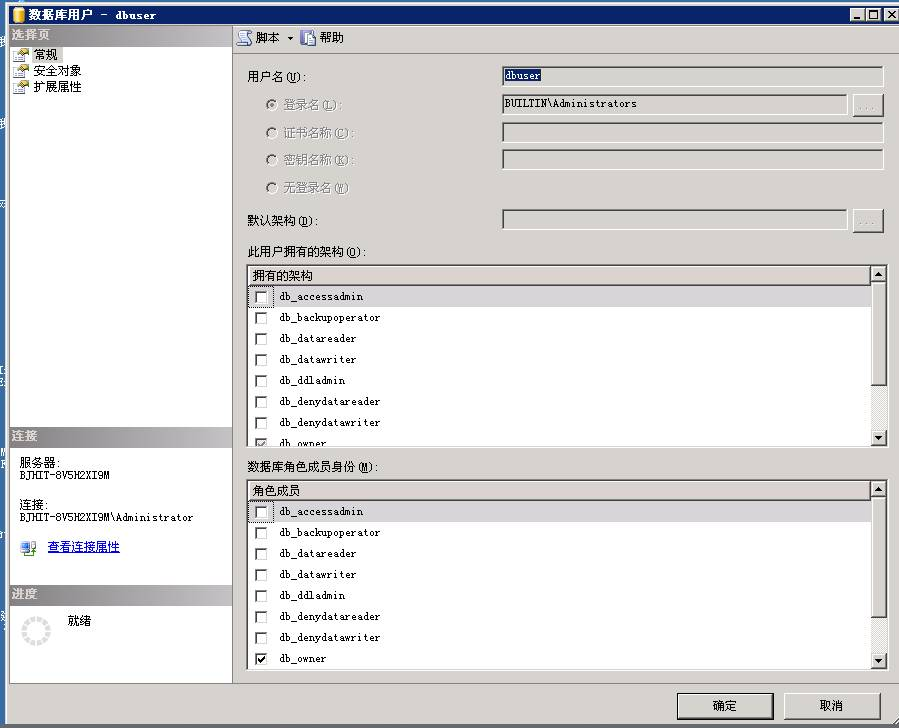Image resolution: width=899 pixels, height=728 pixels.
Task: Click the 扩展属性 page icon
Action: coord(21,87)
